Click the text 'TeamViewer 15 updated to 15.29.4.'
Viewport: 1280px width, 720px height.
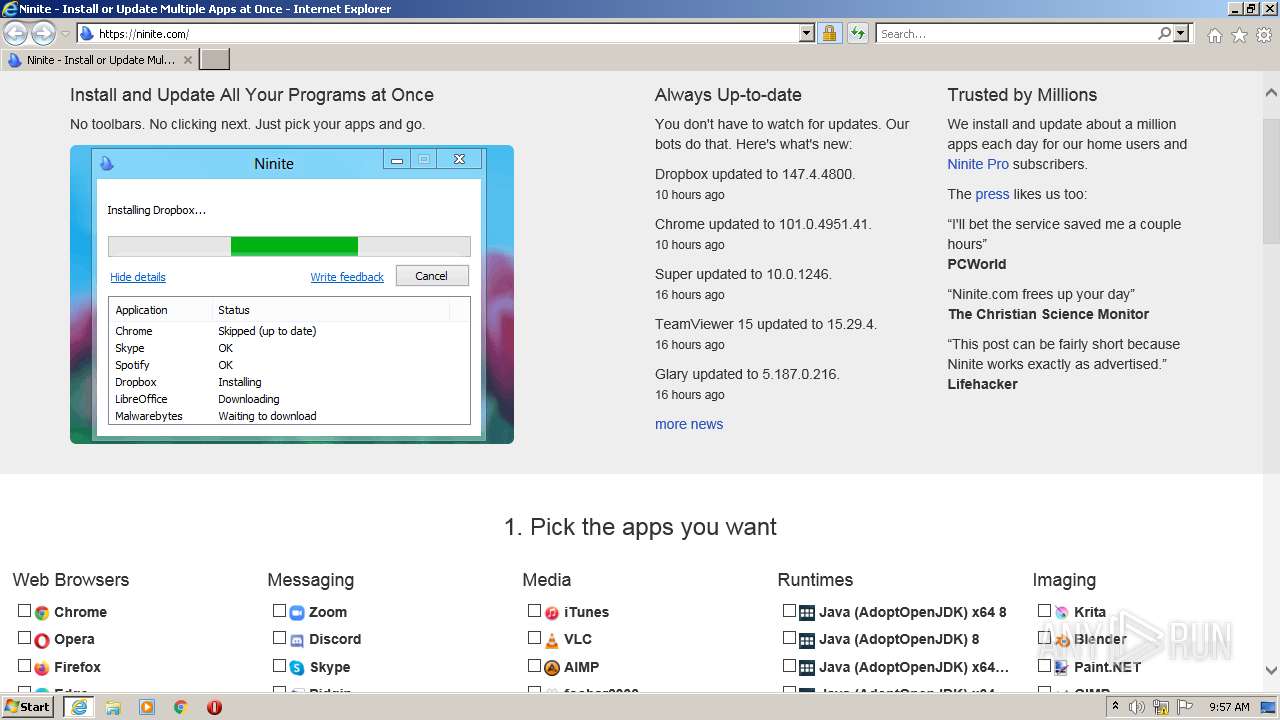click(x=766, y=324)
